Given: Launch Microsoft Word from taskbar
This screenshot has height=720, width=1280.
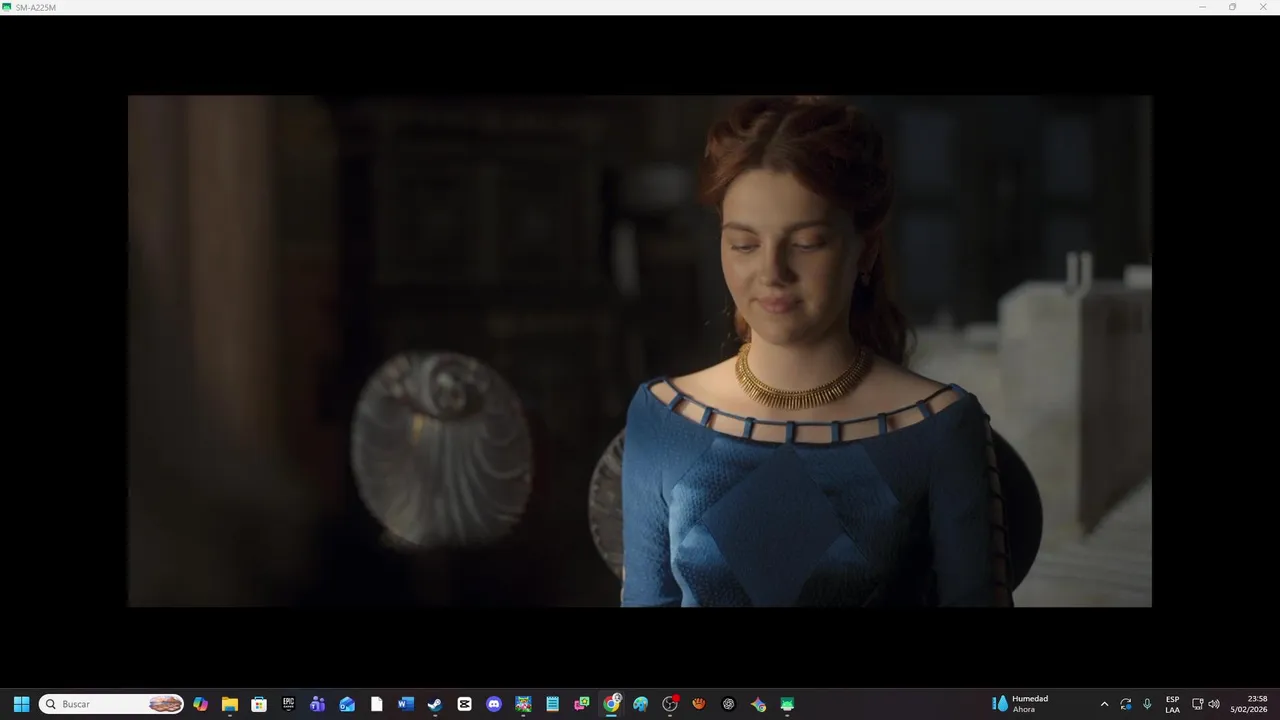Looking at the screenshot, I should coord(405,704).
